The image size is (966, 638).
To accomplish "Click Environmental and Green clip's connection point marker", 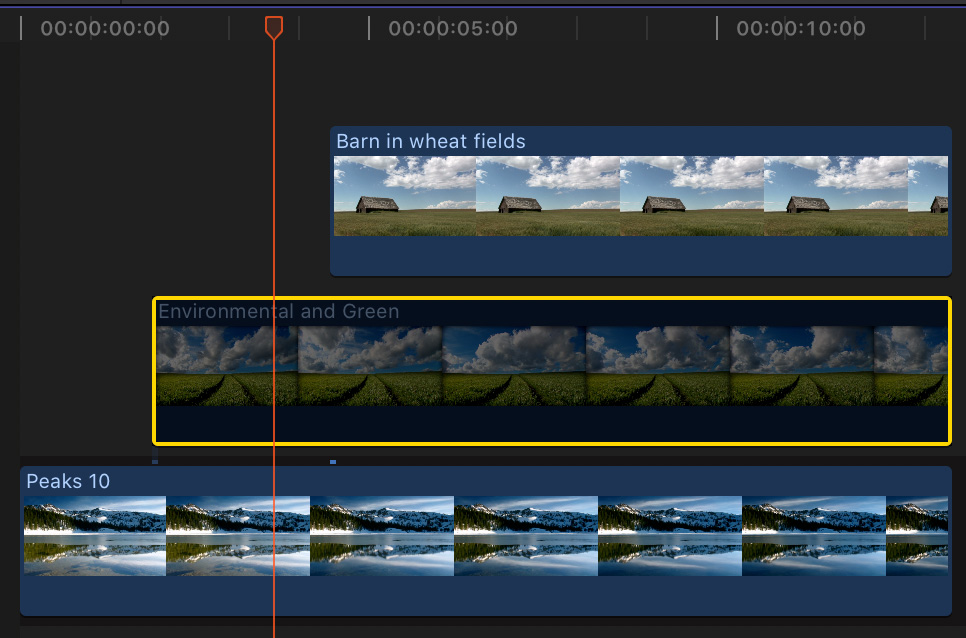I will [x=155, y=461].
